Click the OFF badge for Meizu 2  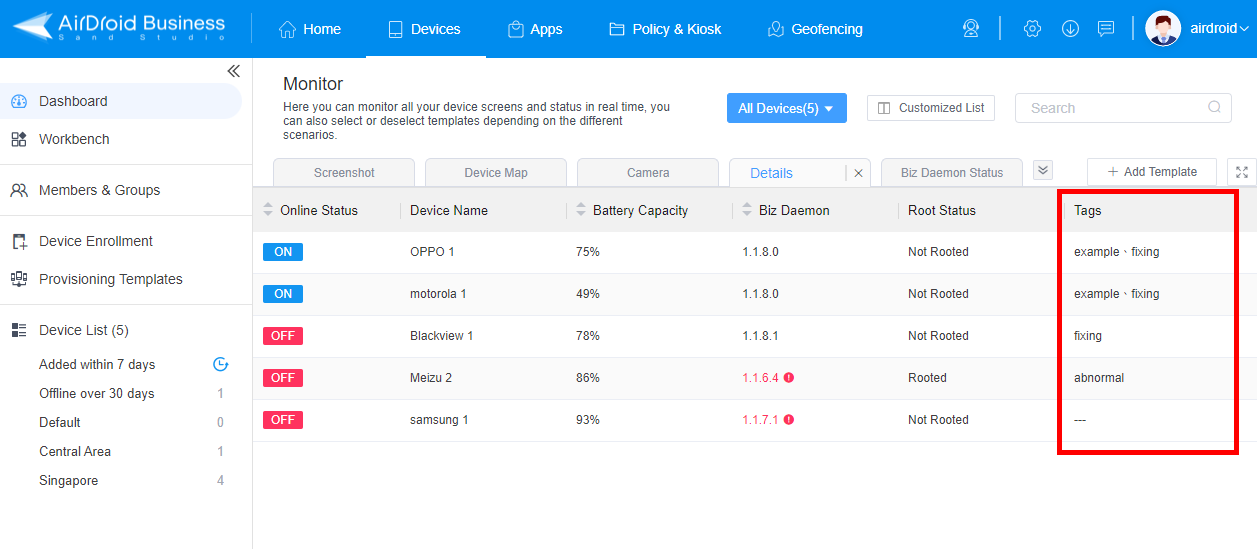tap(283, 378)
